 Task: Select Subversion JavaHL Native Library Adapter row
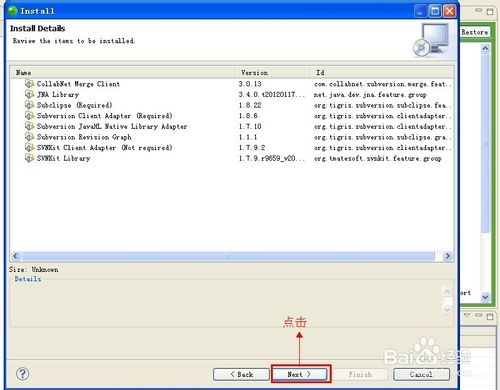(x=232, y=126)
